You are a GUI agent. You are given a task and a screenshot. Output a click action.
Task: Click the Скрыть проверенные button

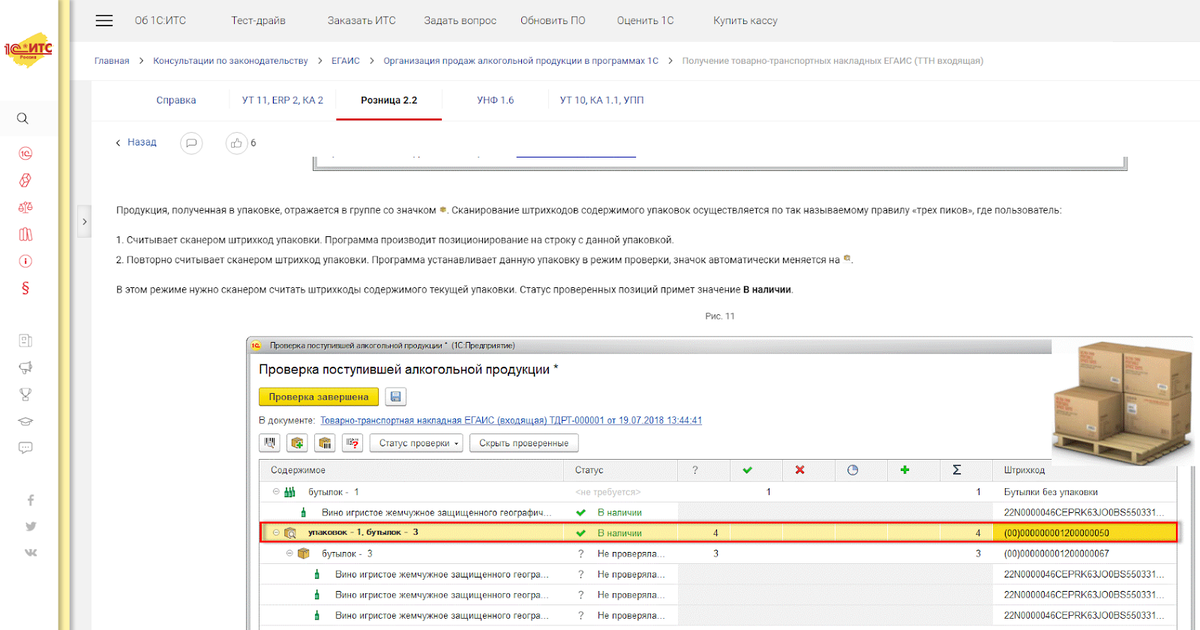[524, 443]
